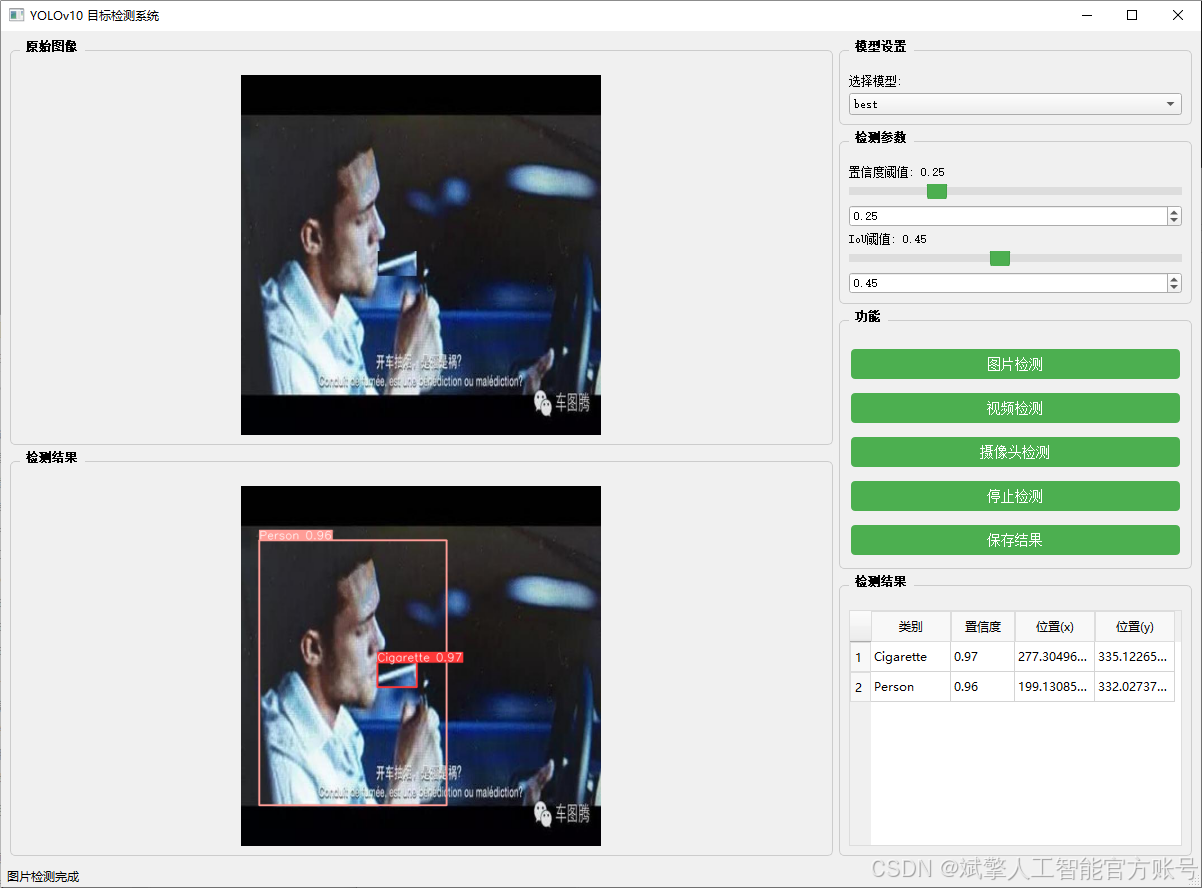Image resolution: width=1202 pixels, height=888 pixels.
Task: Select the Cigarette cell in results table
Action: pyautogui.click(x=910, y=657)
